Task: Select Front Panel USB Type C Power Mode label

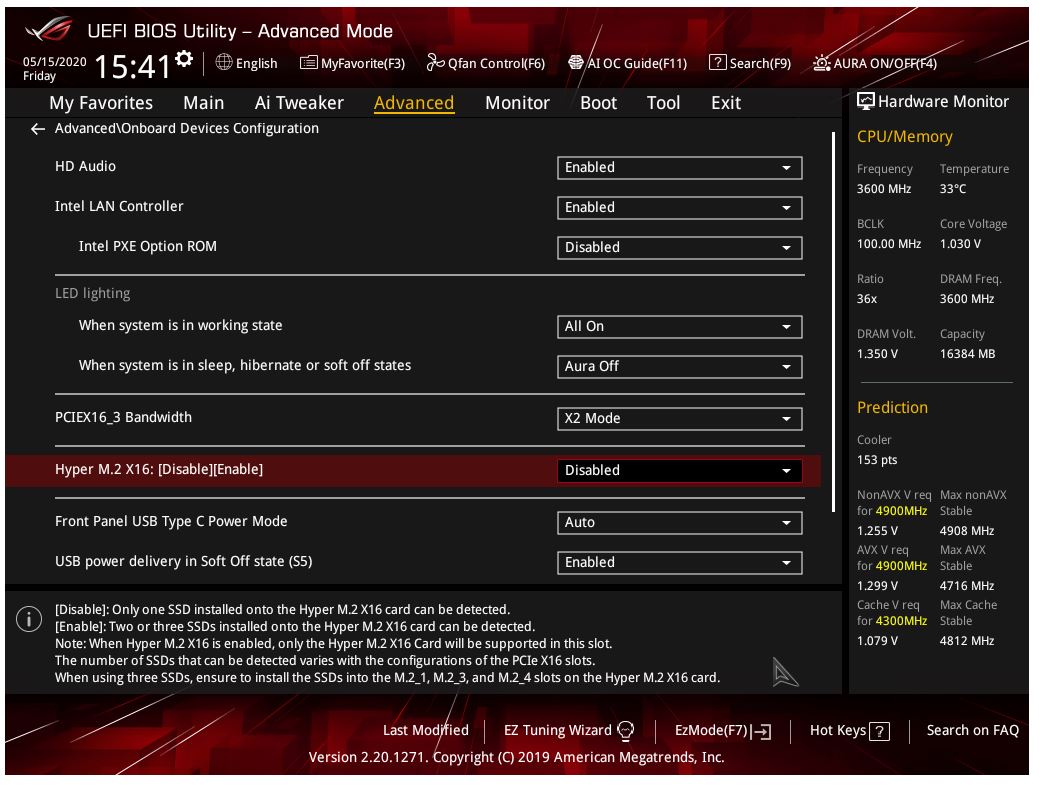Action: pyautogui.click(x=171, y=521)
